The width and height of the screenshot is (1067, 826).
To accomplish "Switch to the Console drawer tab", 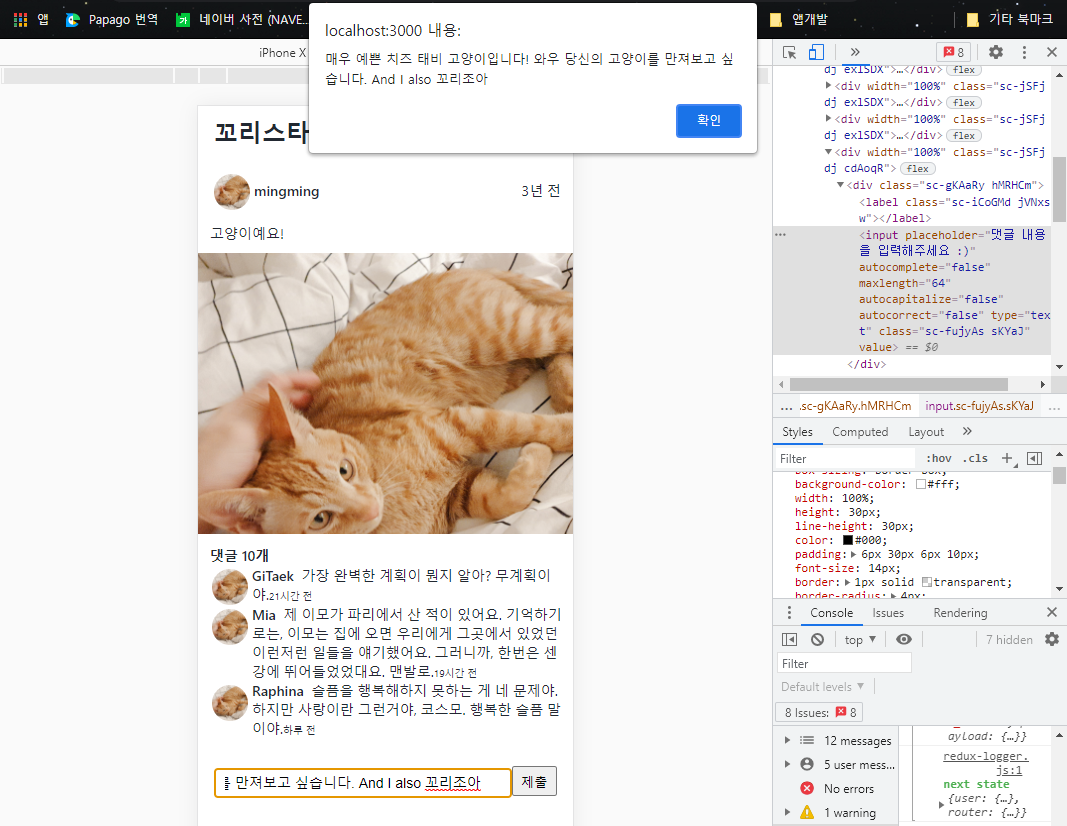I will pos(831,613).
